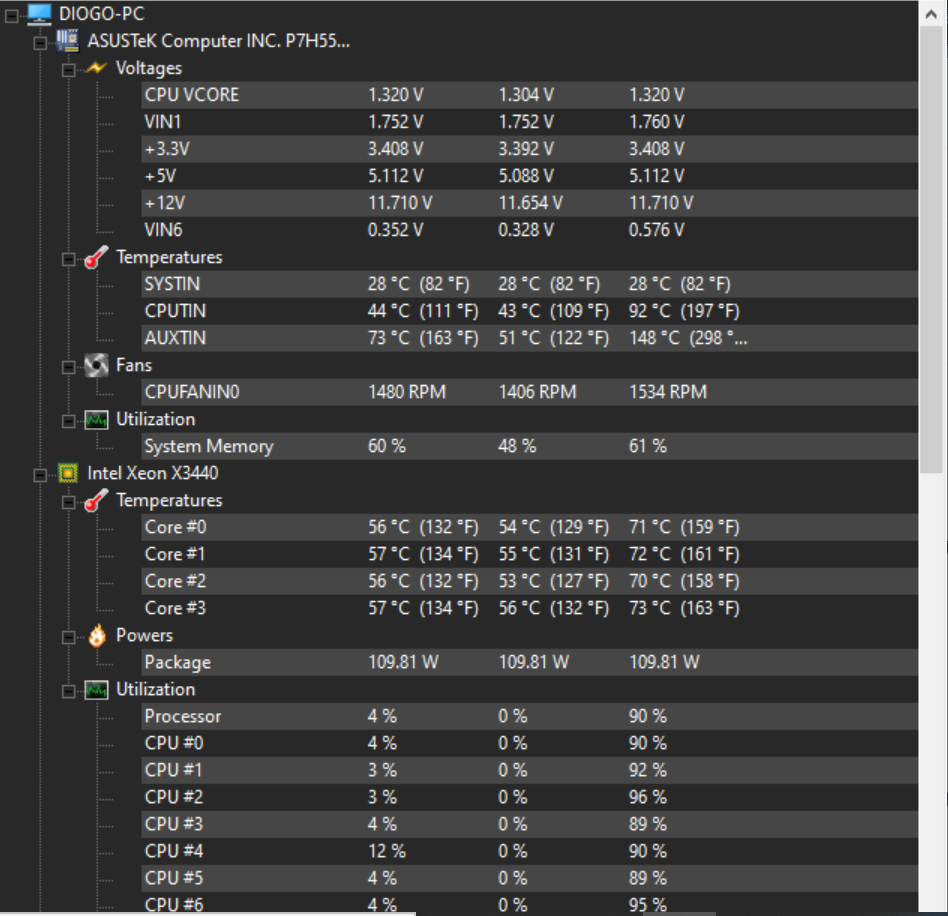The height and width of the screenshot is (916, 948).
Task: Collapse the Voltages group
Action: click(x=68, y=70)
